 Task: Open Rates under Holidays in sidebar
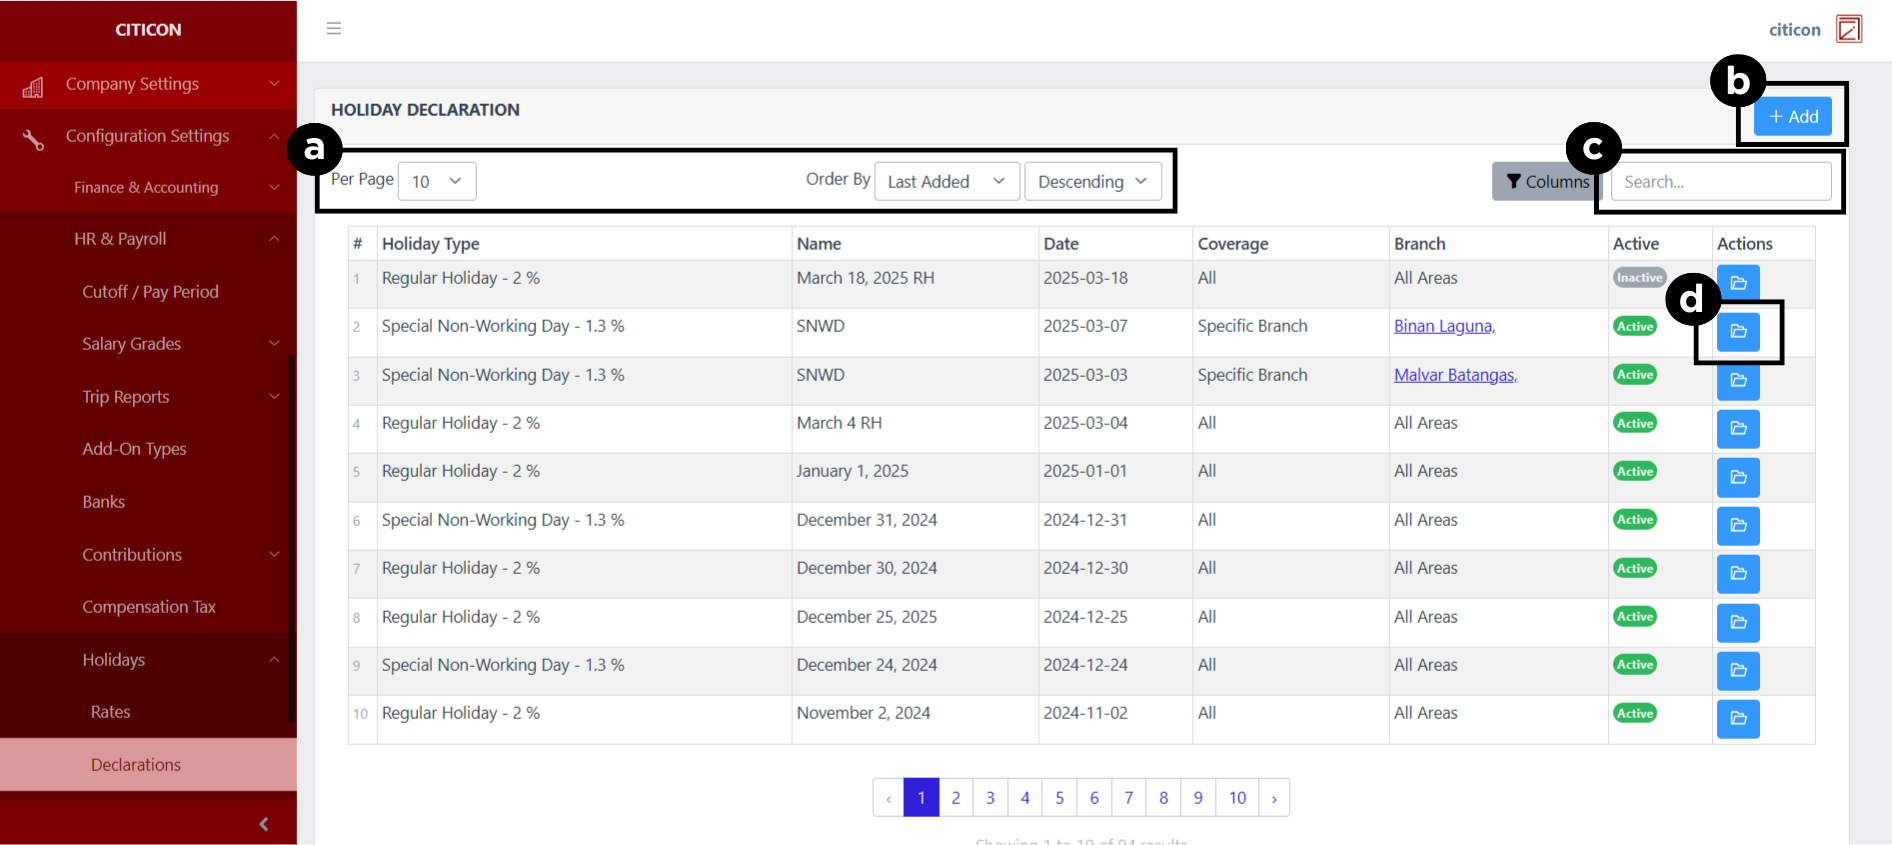click(x=111, y=712)
